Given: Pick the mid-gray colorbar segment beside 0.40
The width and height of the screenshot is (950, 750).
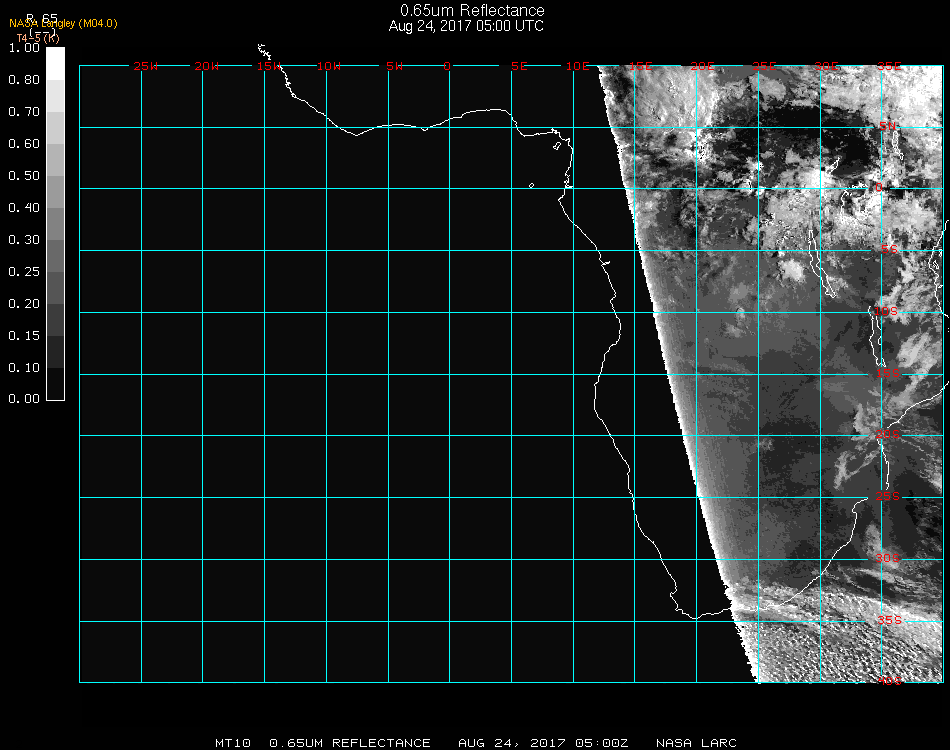Looking at the screenshot, I should pos(55,224).
